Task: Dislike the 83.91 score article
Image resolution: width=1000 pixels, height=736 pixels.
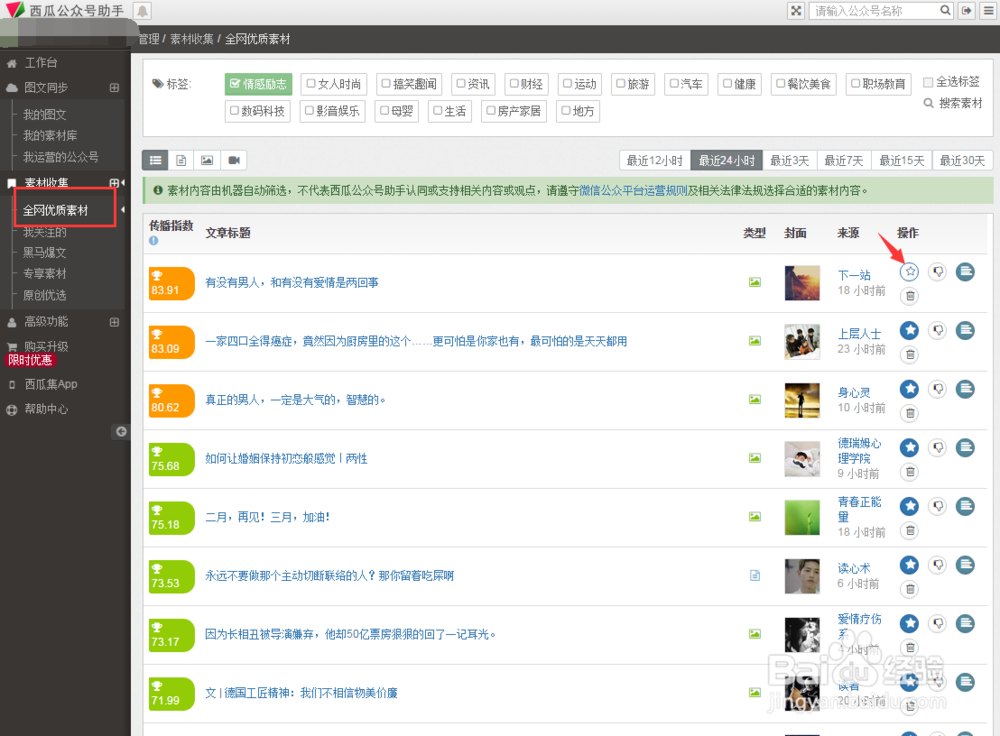Action: [938, 272]
